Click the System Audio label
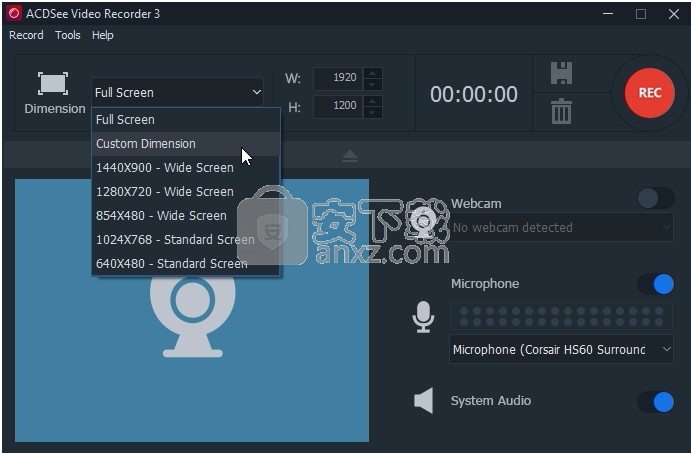691x453 pixels. coord(491,401)
